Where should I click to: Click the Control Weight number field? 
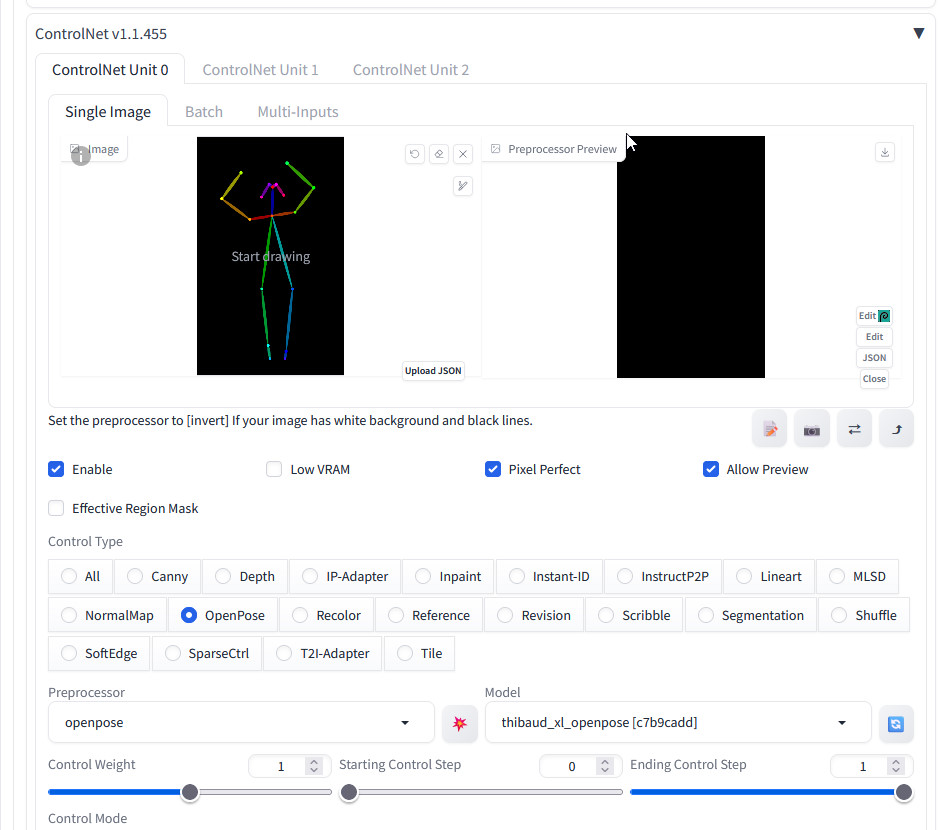point(290,766)
